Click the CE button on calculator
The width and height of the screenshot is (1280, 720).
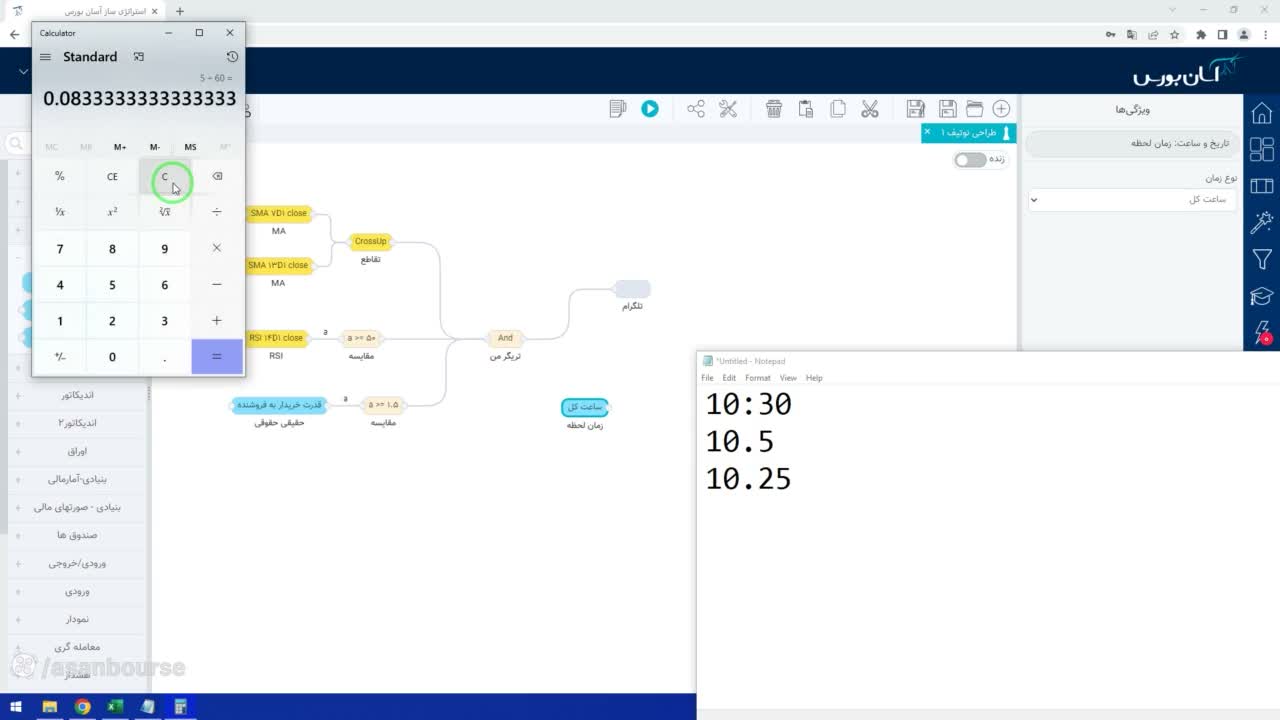tap(112, 177)
